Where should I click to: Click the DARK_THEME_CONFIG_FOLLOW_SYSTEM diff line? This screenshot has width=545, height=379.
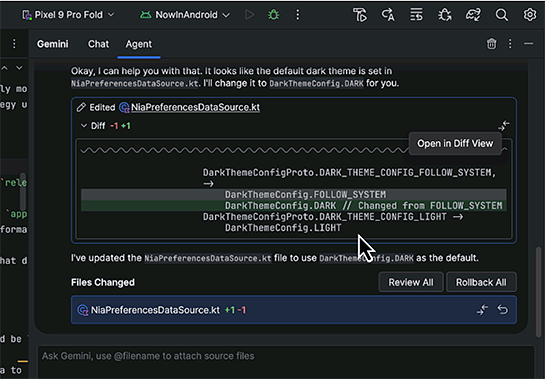[x=349, y=172]
